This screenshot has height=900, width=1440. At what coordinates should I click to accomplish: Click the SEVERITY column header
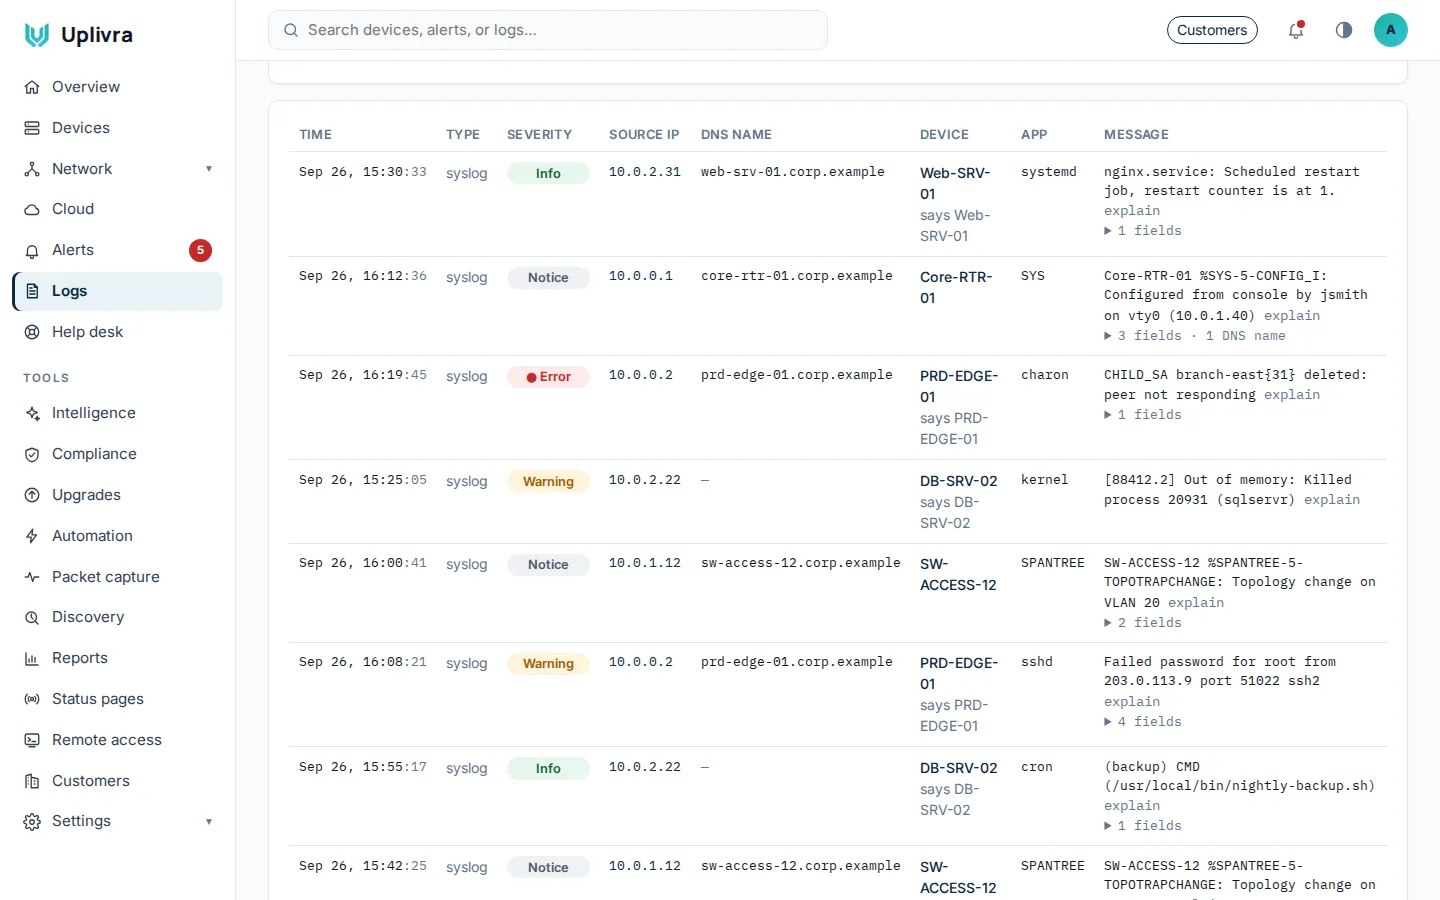[539, 135]
